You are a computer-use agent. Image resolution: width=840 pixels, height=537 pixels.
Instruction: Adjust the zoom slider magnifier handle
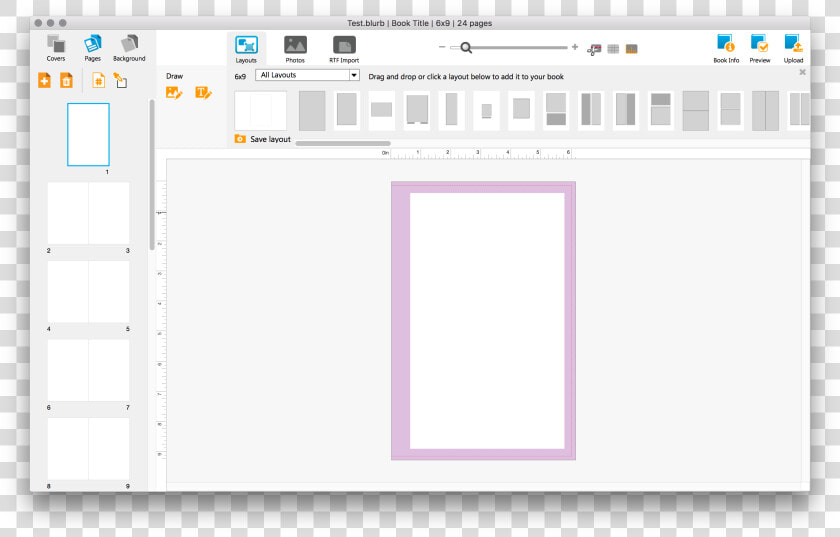(x=466, y=48)
